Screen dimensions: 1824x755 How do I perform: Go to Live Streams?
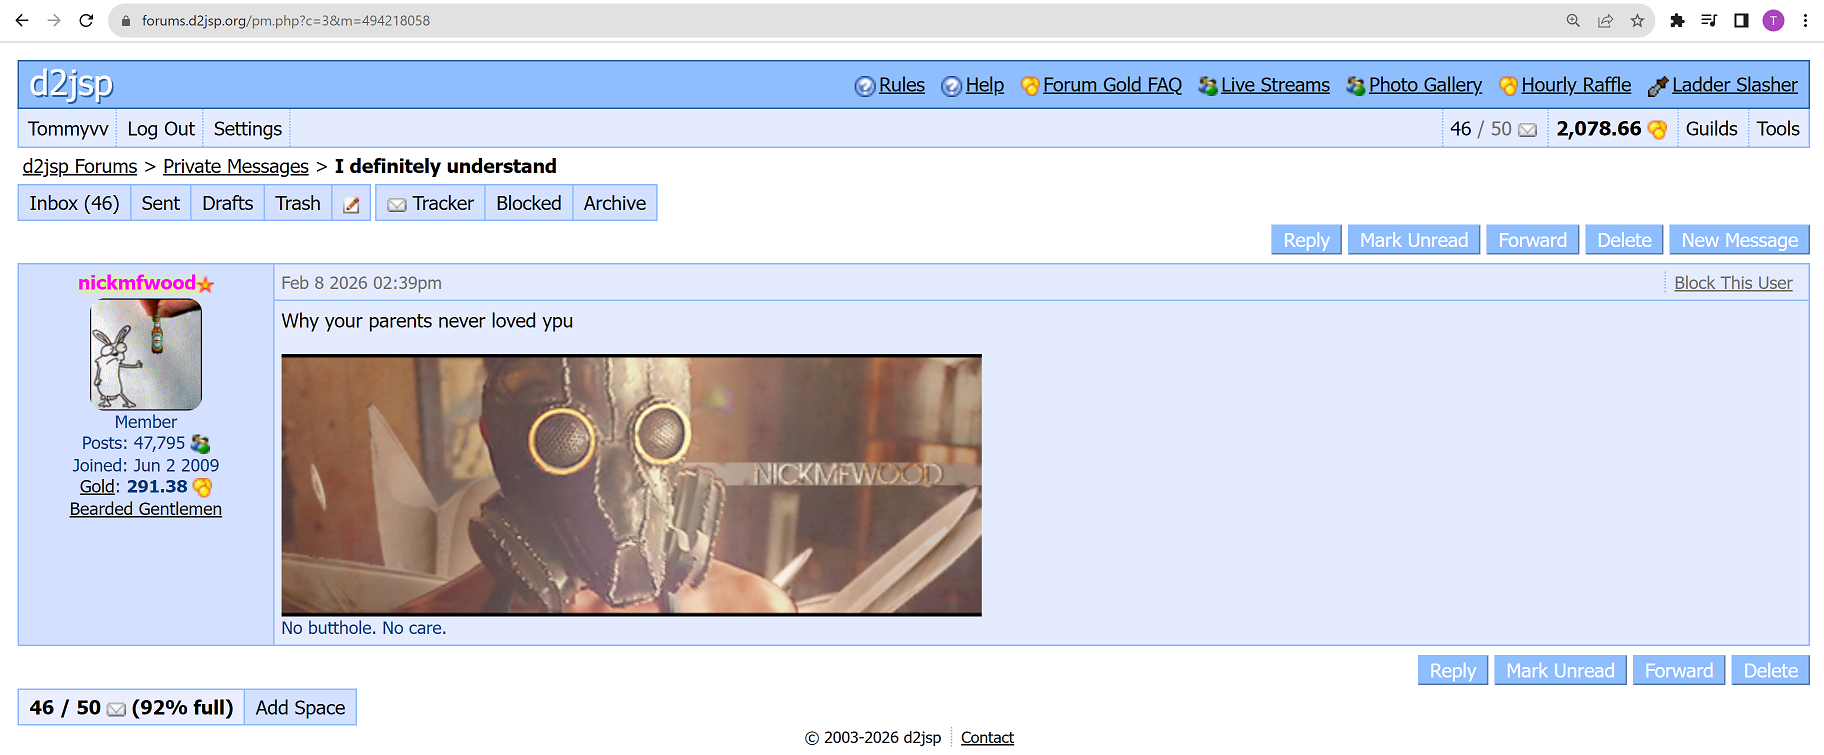point(1275,85)
